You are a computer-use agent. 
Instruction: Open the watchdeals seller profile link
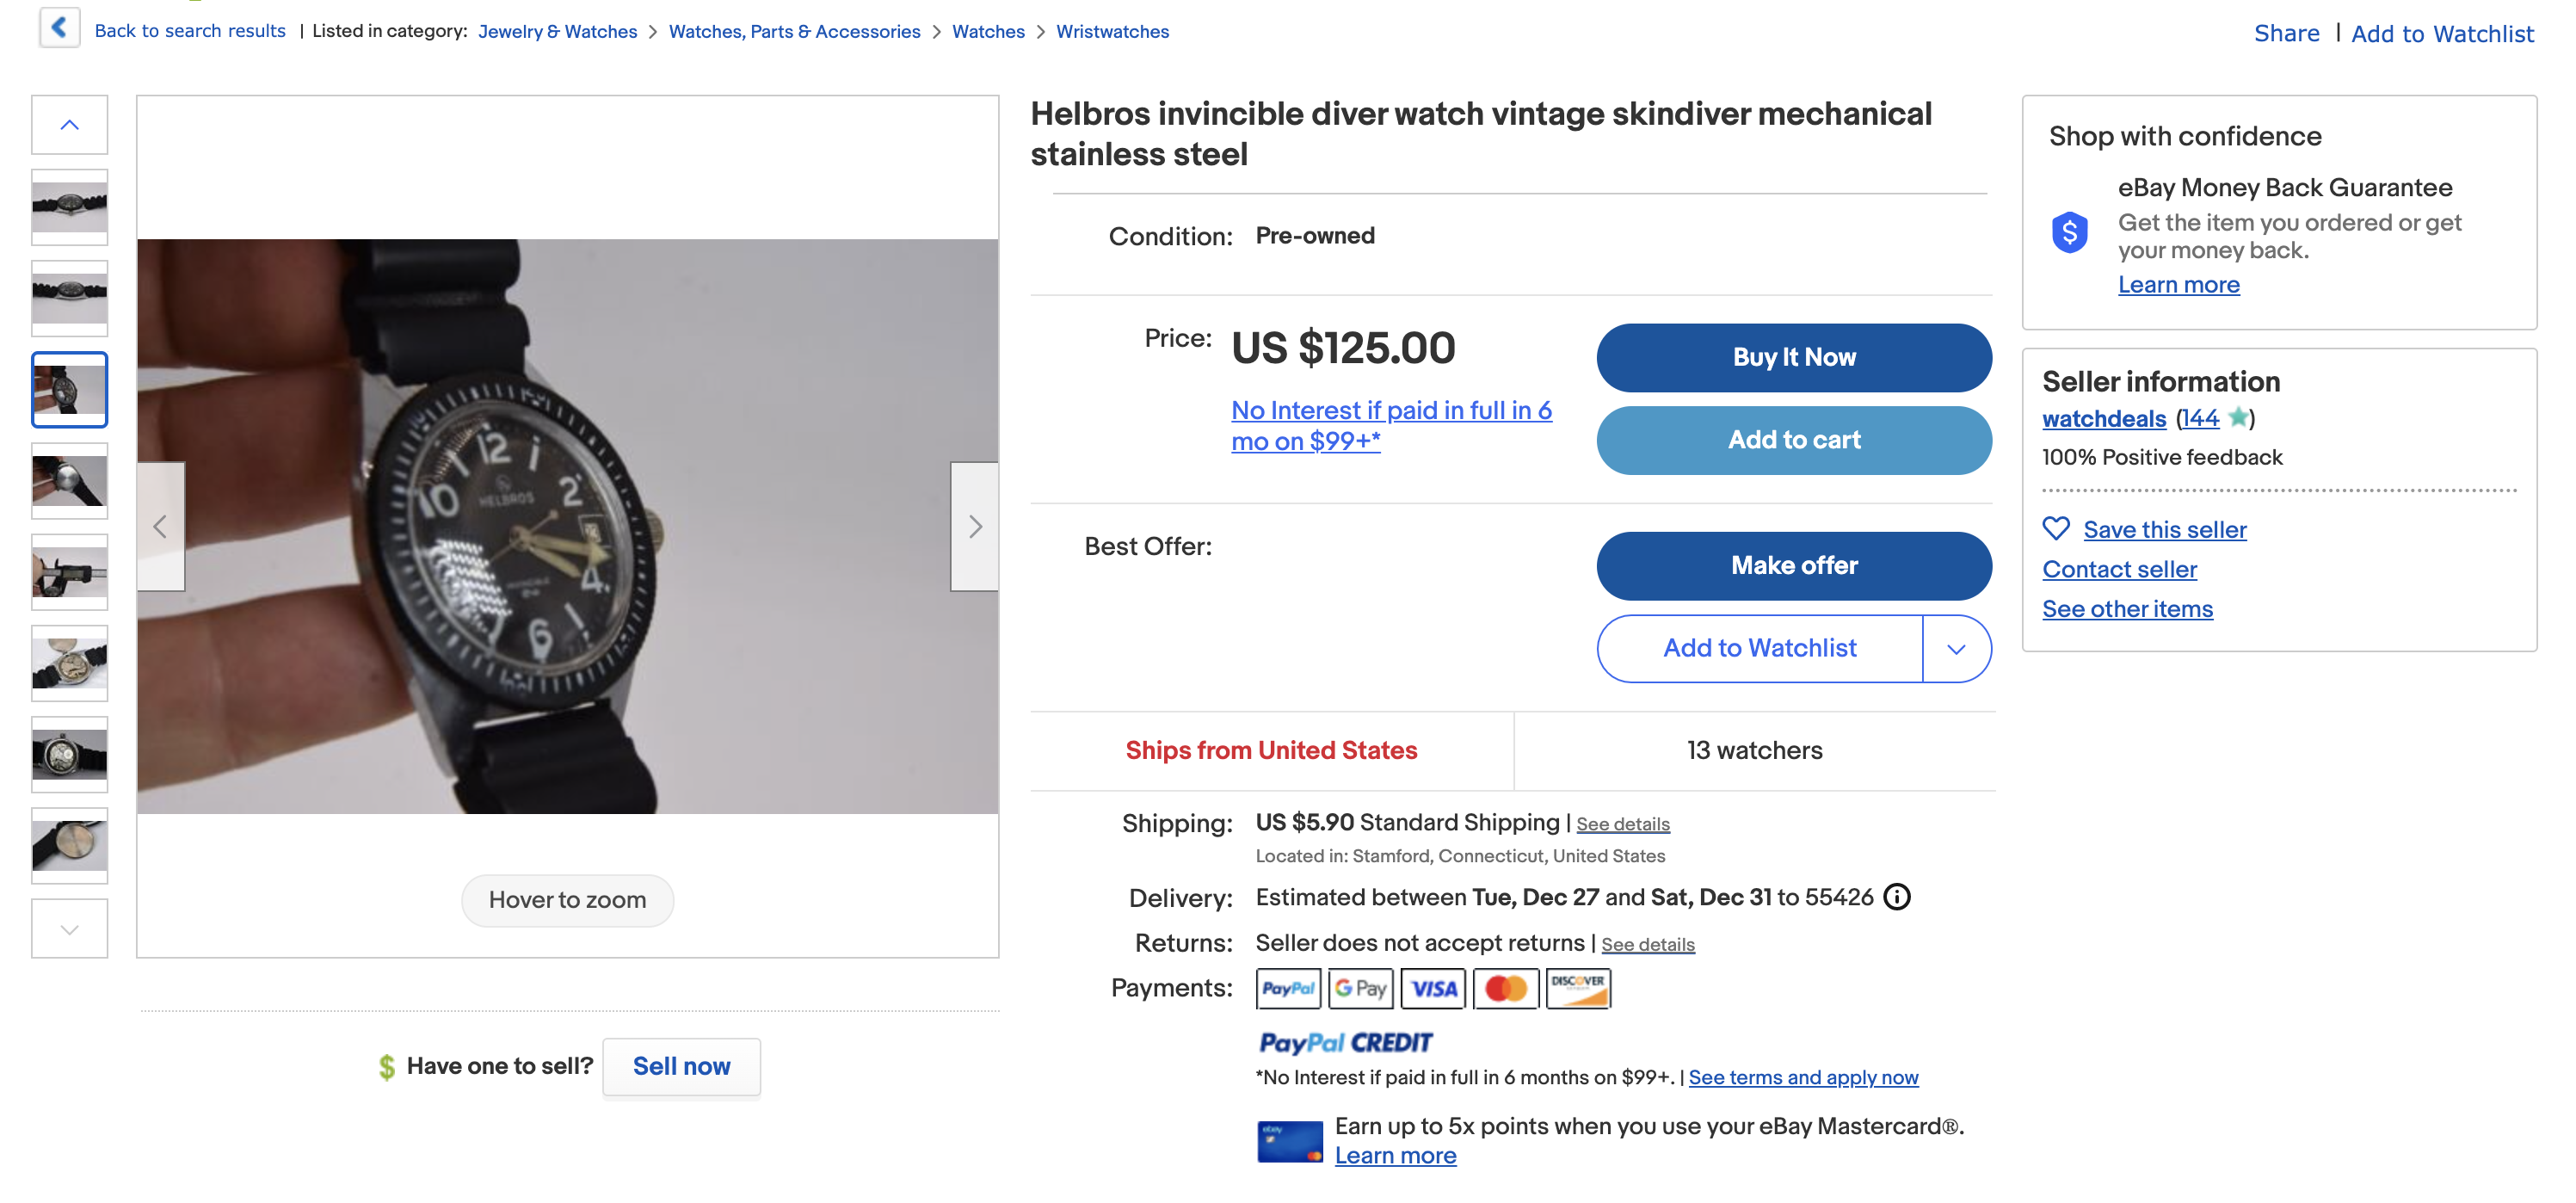coord(2103,419)
